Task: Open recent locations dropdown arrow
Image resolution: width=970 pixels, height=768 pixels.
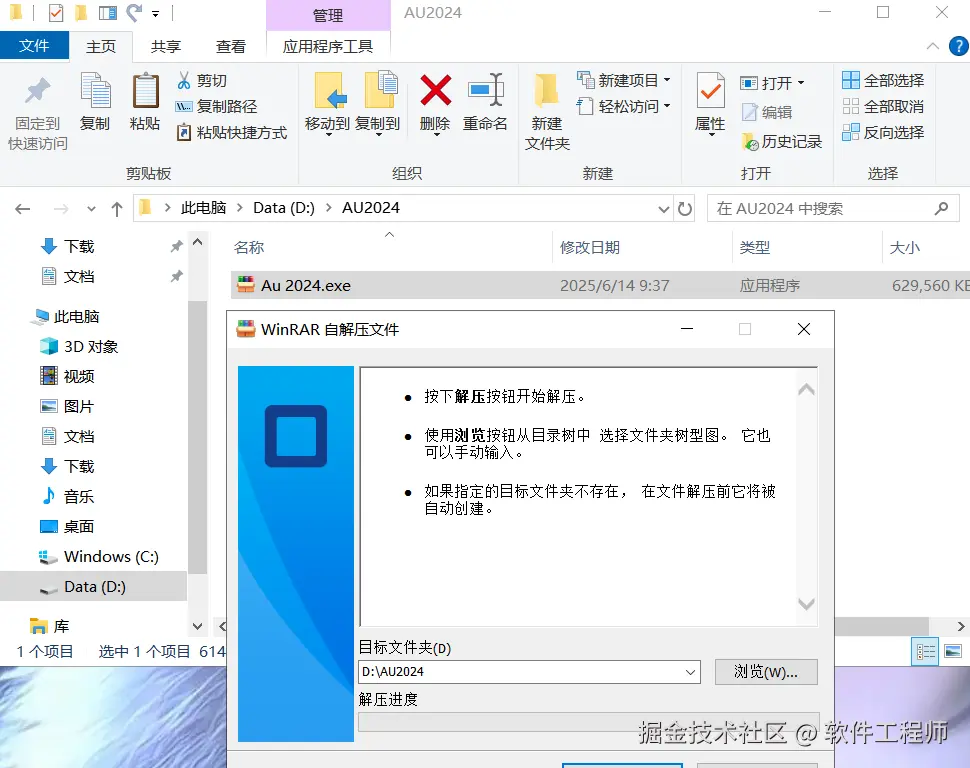Action: pos(92,209)
